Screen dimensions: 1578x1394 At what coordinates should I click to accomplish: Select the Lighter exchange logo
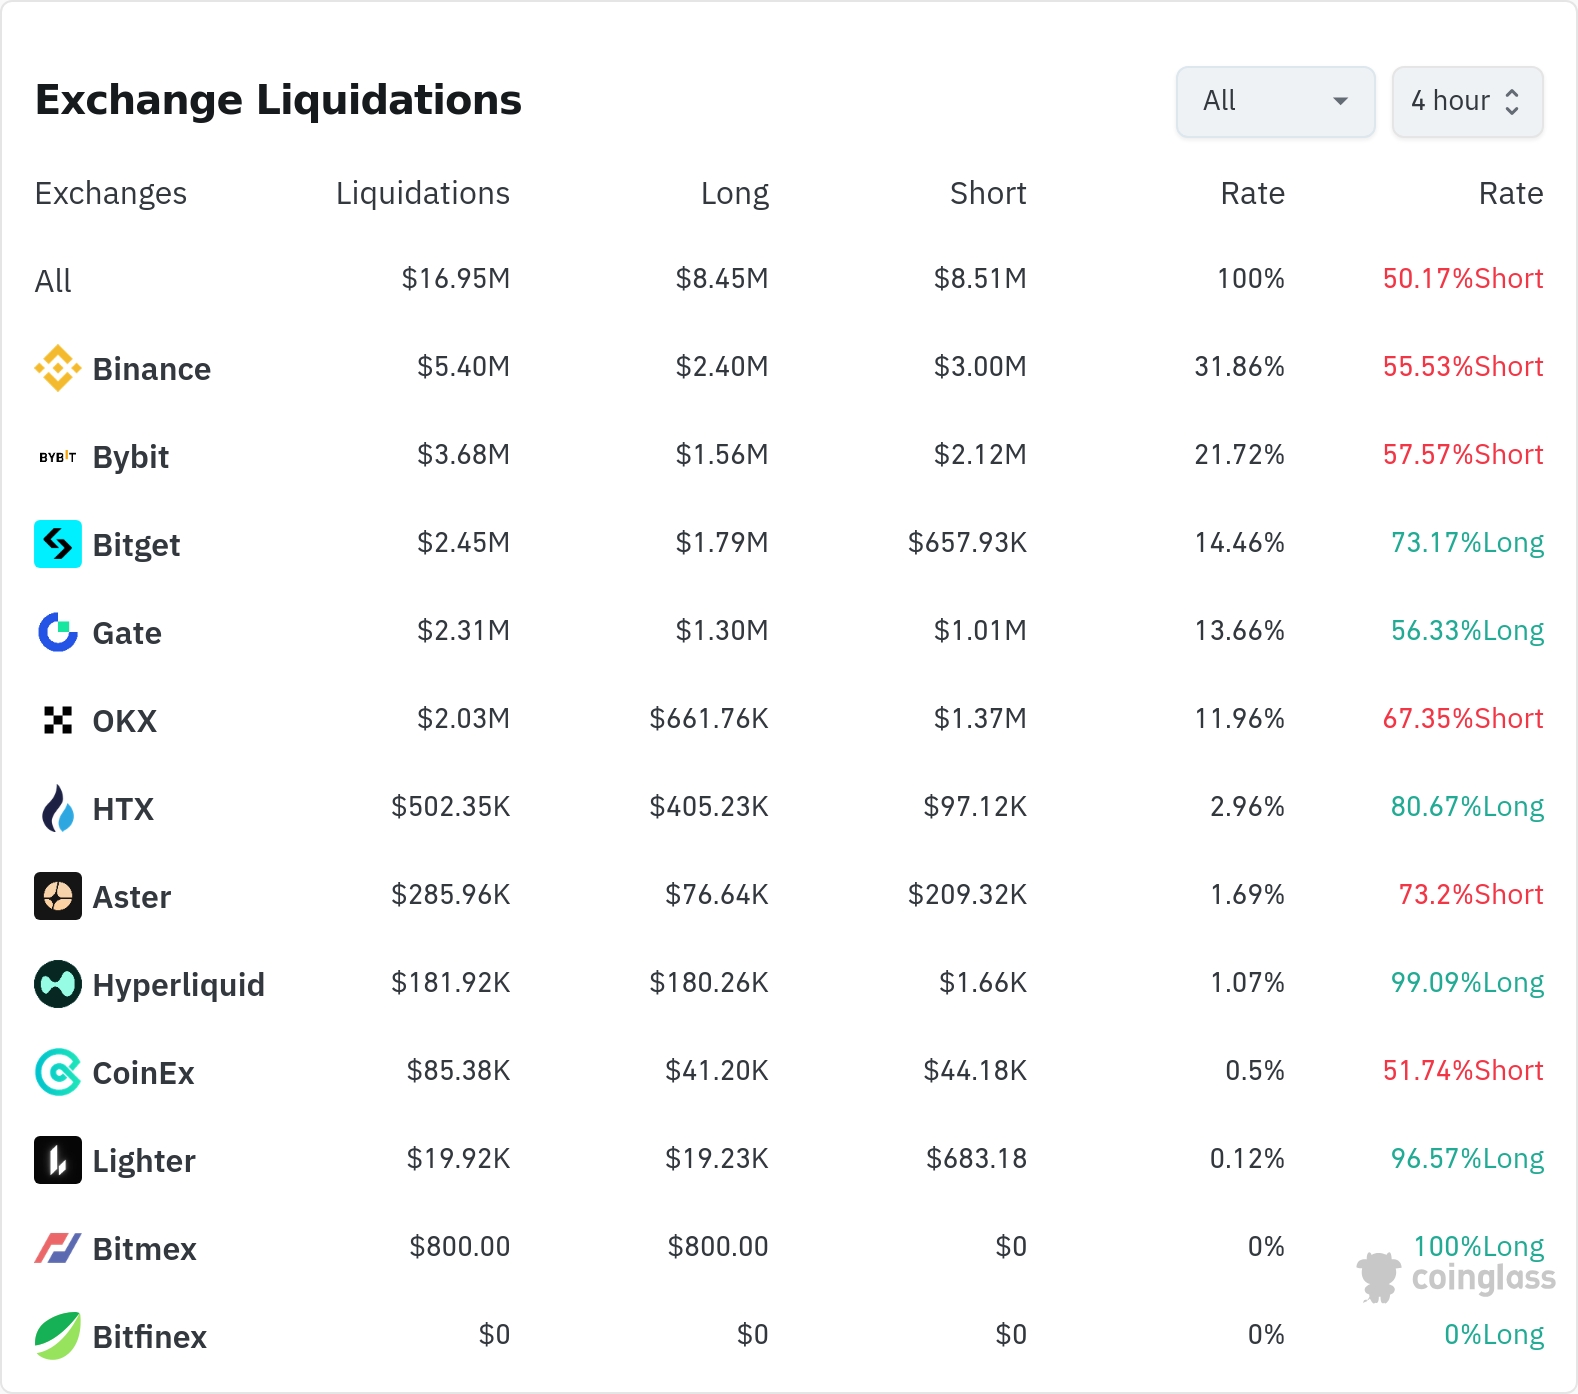58,1160
